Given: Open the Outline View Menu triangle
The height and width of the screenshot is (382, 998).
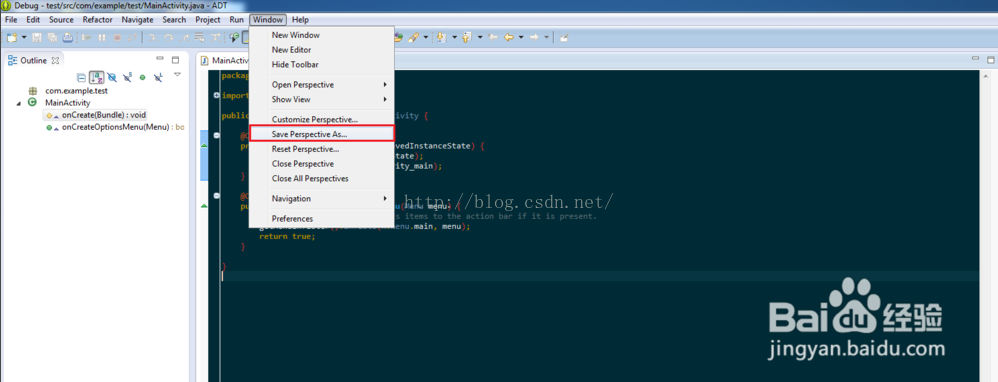Looking at the screenshot, I should [177, 74].
